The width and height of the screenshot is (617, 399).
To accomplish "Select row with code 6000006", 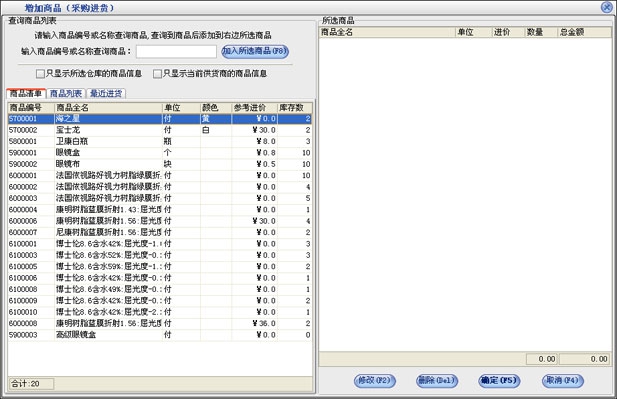I will (x=160, y=221).
